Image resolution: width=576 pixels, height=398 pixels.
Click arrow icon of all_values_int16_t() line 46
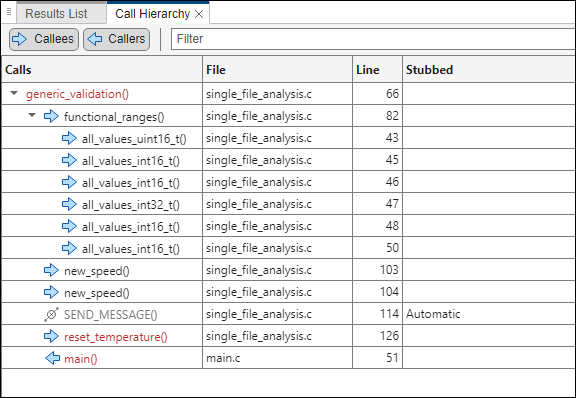pyautogui.click(x=69, y=182)
